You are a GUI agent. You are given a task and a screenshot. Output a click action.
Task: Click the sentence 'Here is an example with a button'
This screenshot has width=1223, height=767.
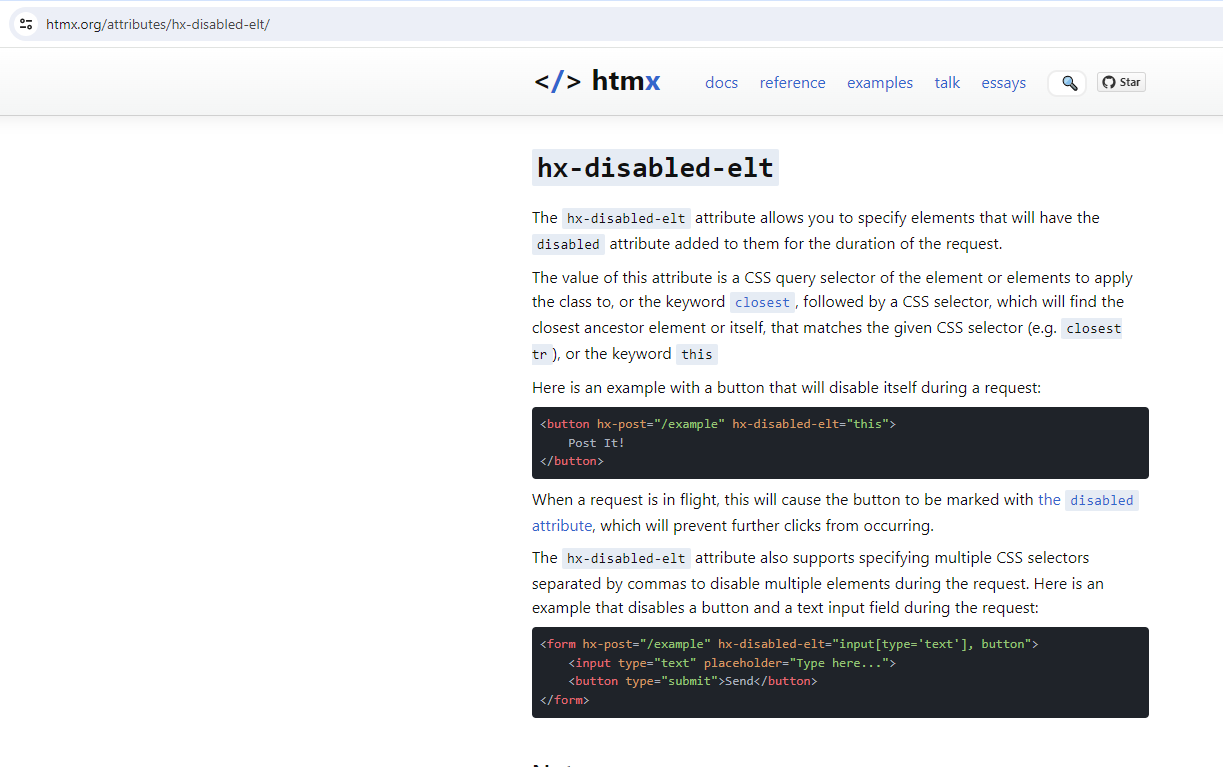point(786,387)
